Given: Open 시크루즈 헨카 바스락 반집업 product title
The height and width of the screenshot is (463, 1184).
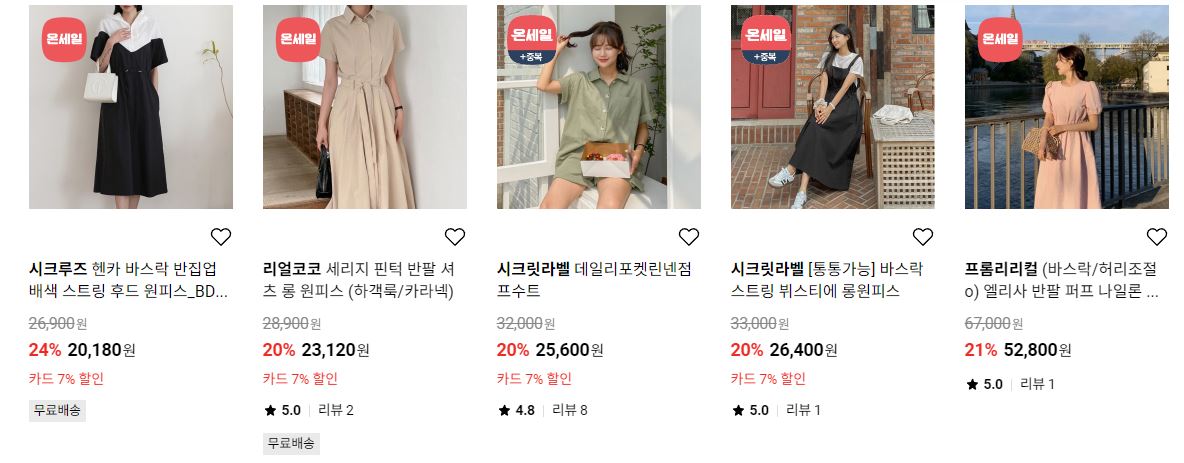Looking at the screenshot, I should (x=128, y=280).
